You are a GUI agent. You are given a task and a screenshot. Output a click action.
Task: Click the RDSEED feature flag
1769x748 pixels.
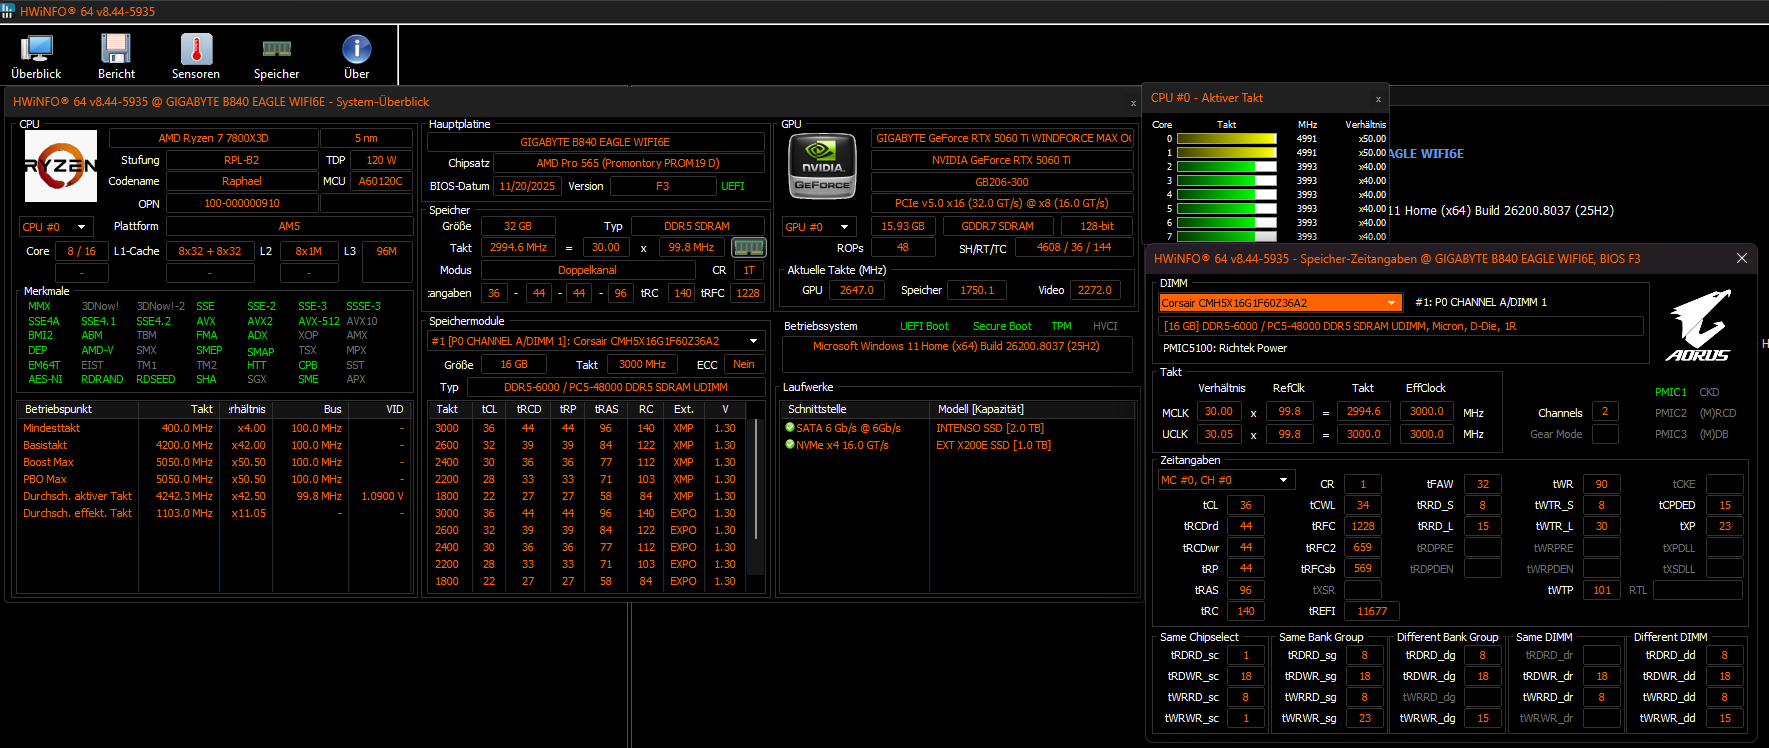pyautogui.click(x=156, y=379)
